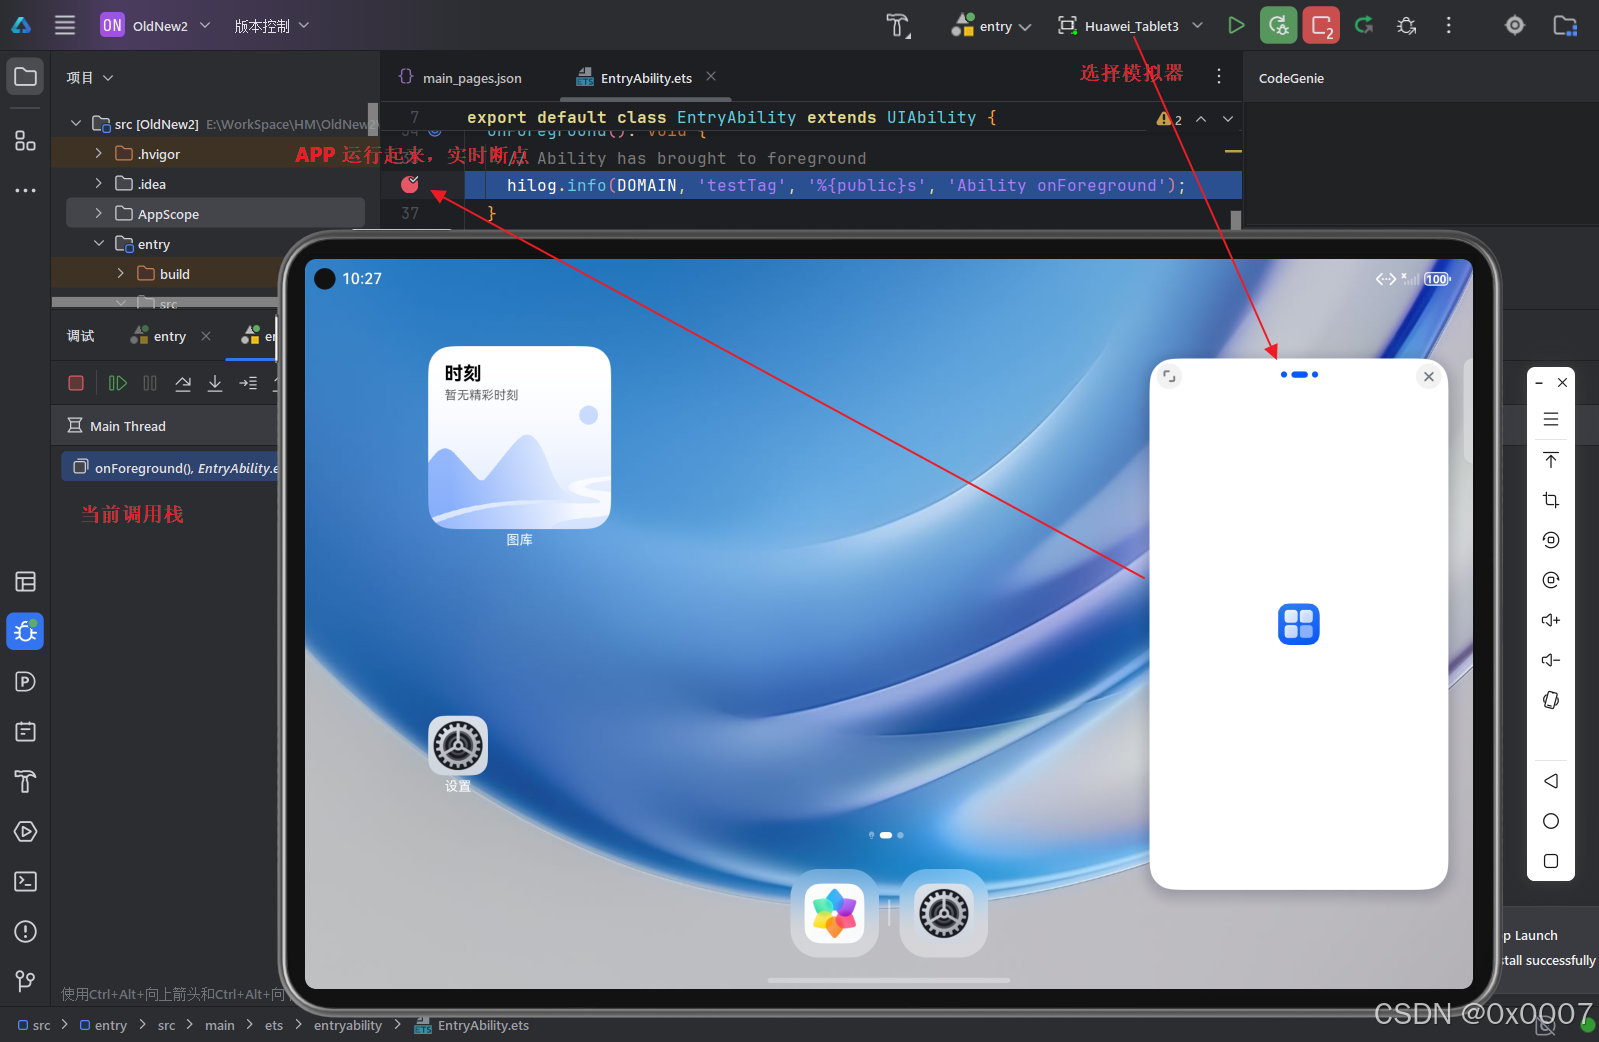Close the floating app window on emulator

[1429, 377]
